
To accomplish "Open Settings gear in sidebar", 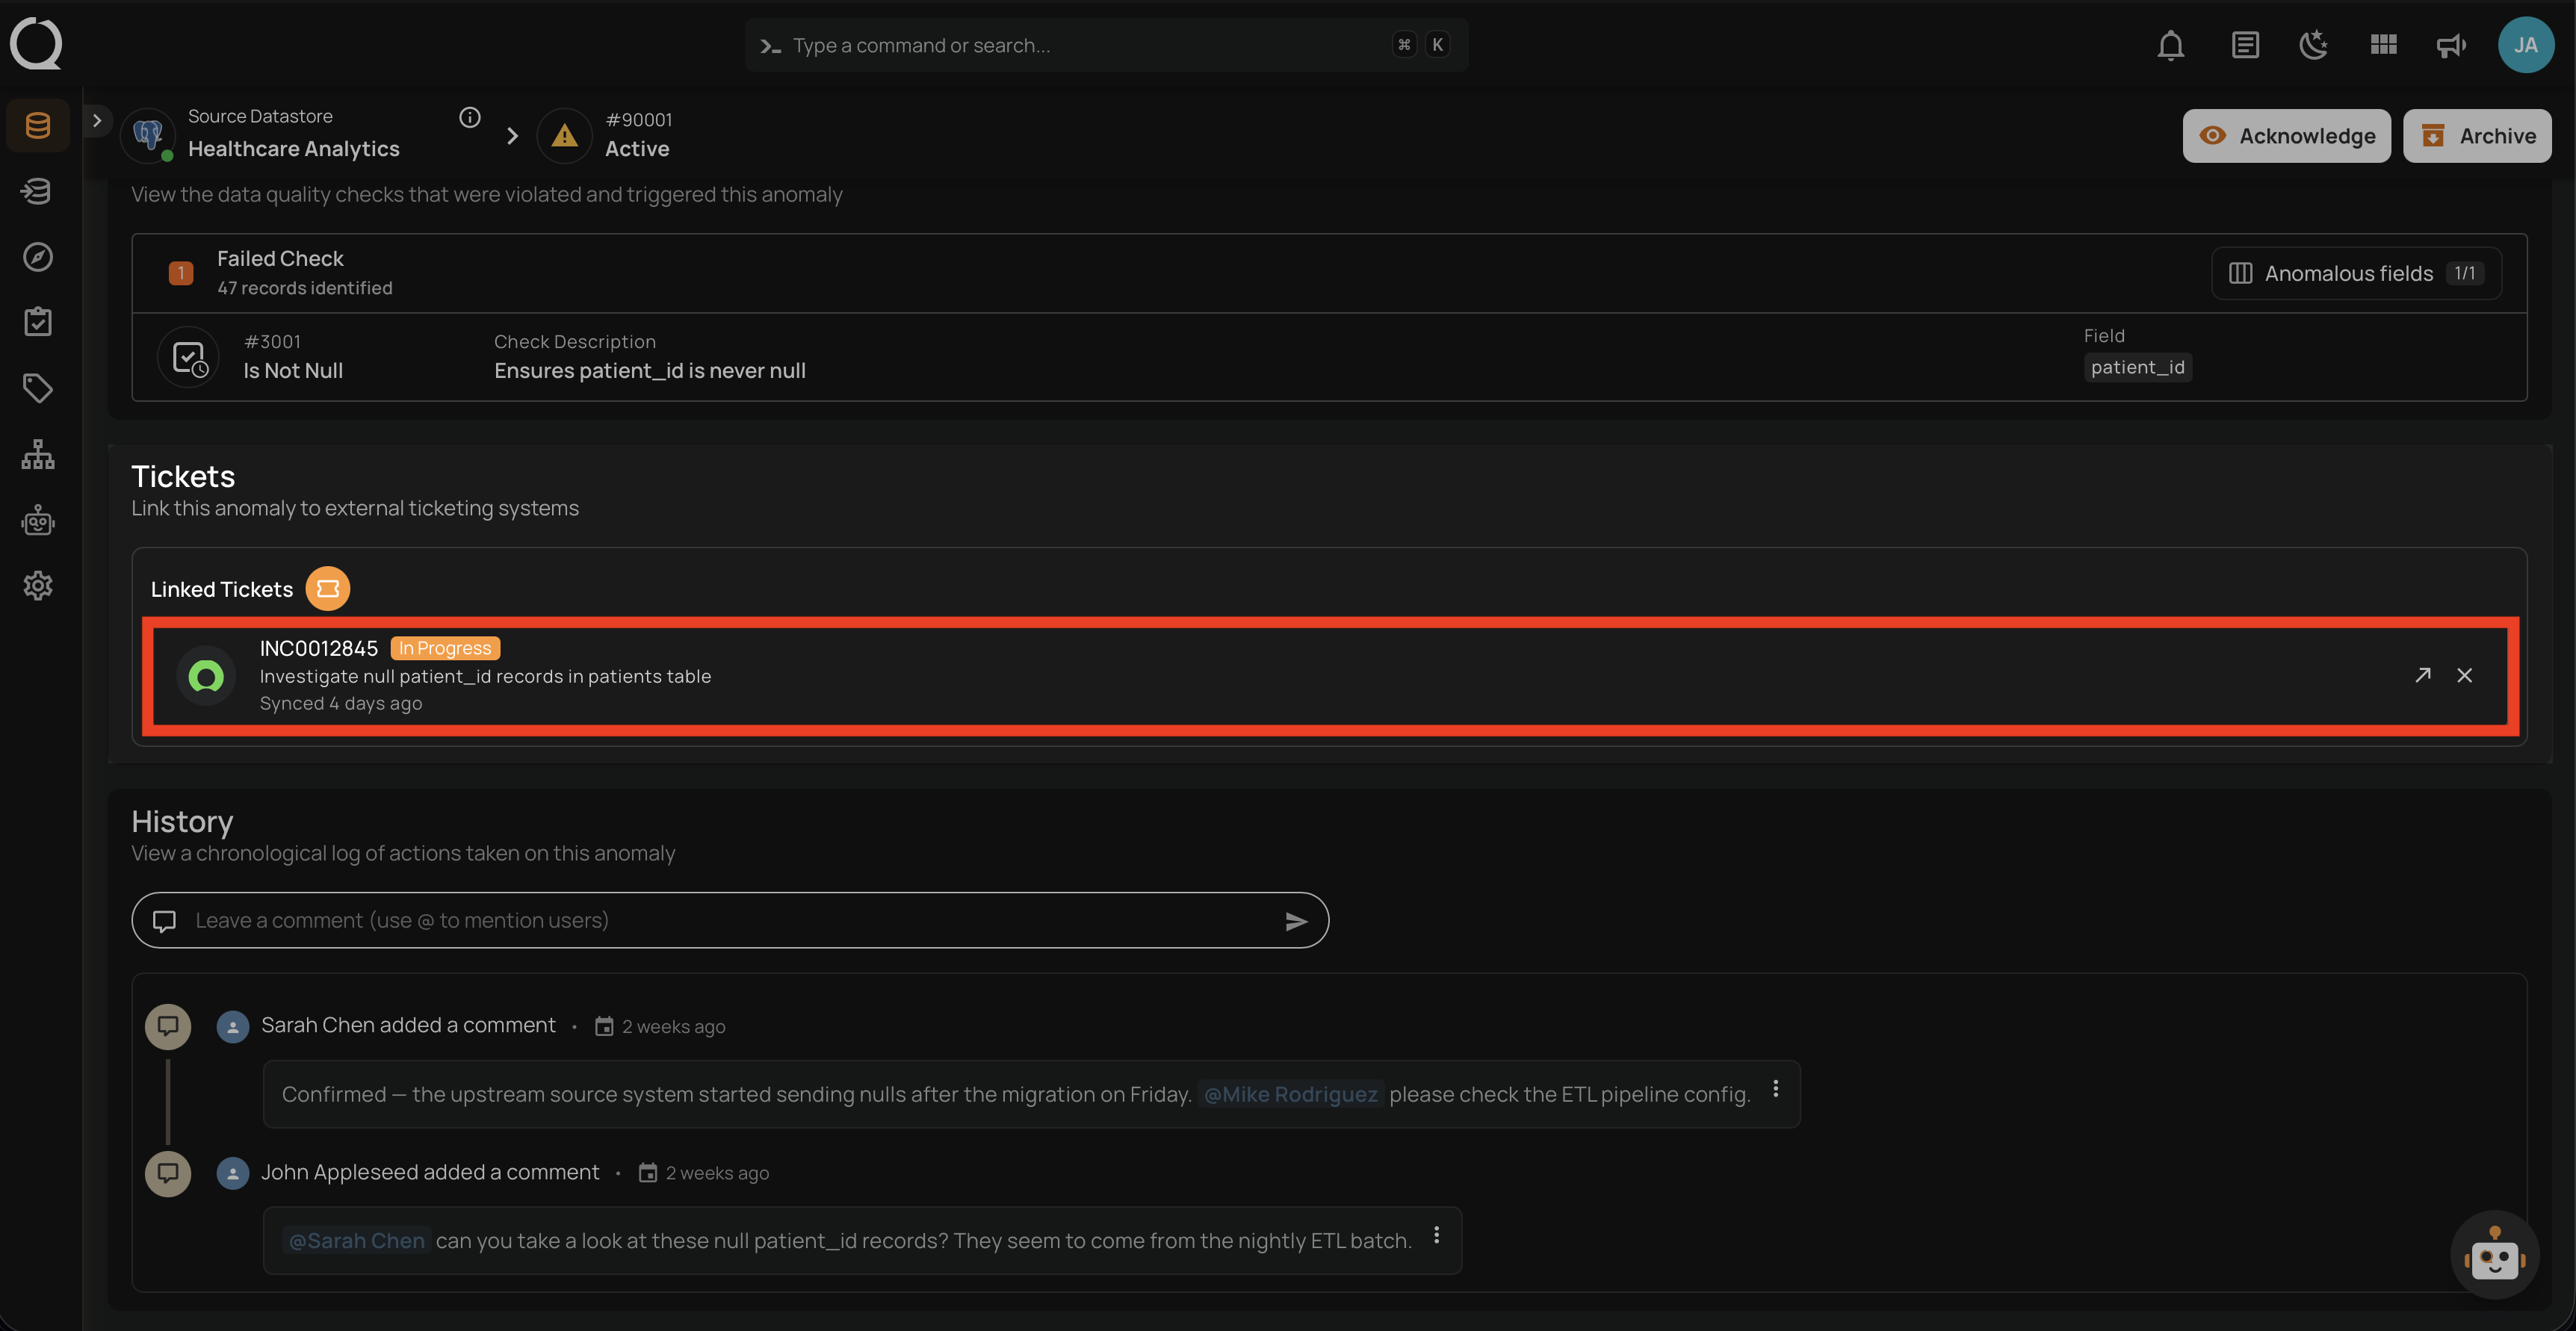I will 38,586.
